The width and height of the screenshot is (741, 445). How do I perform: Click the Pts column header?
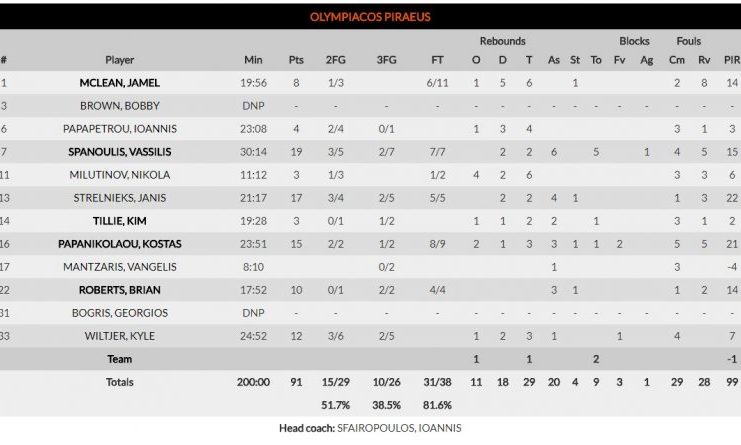tap(296, 60)
